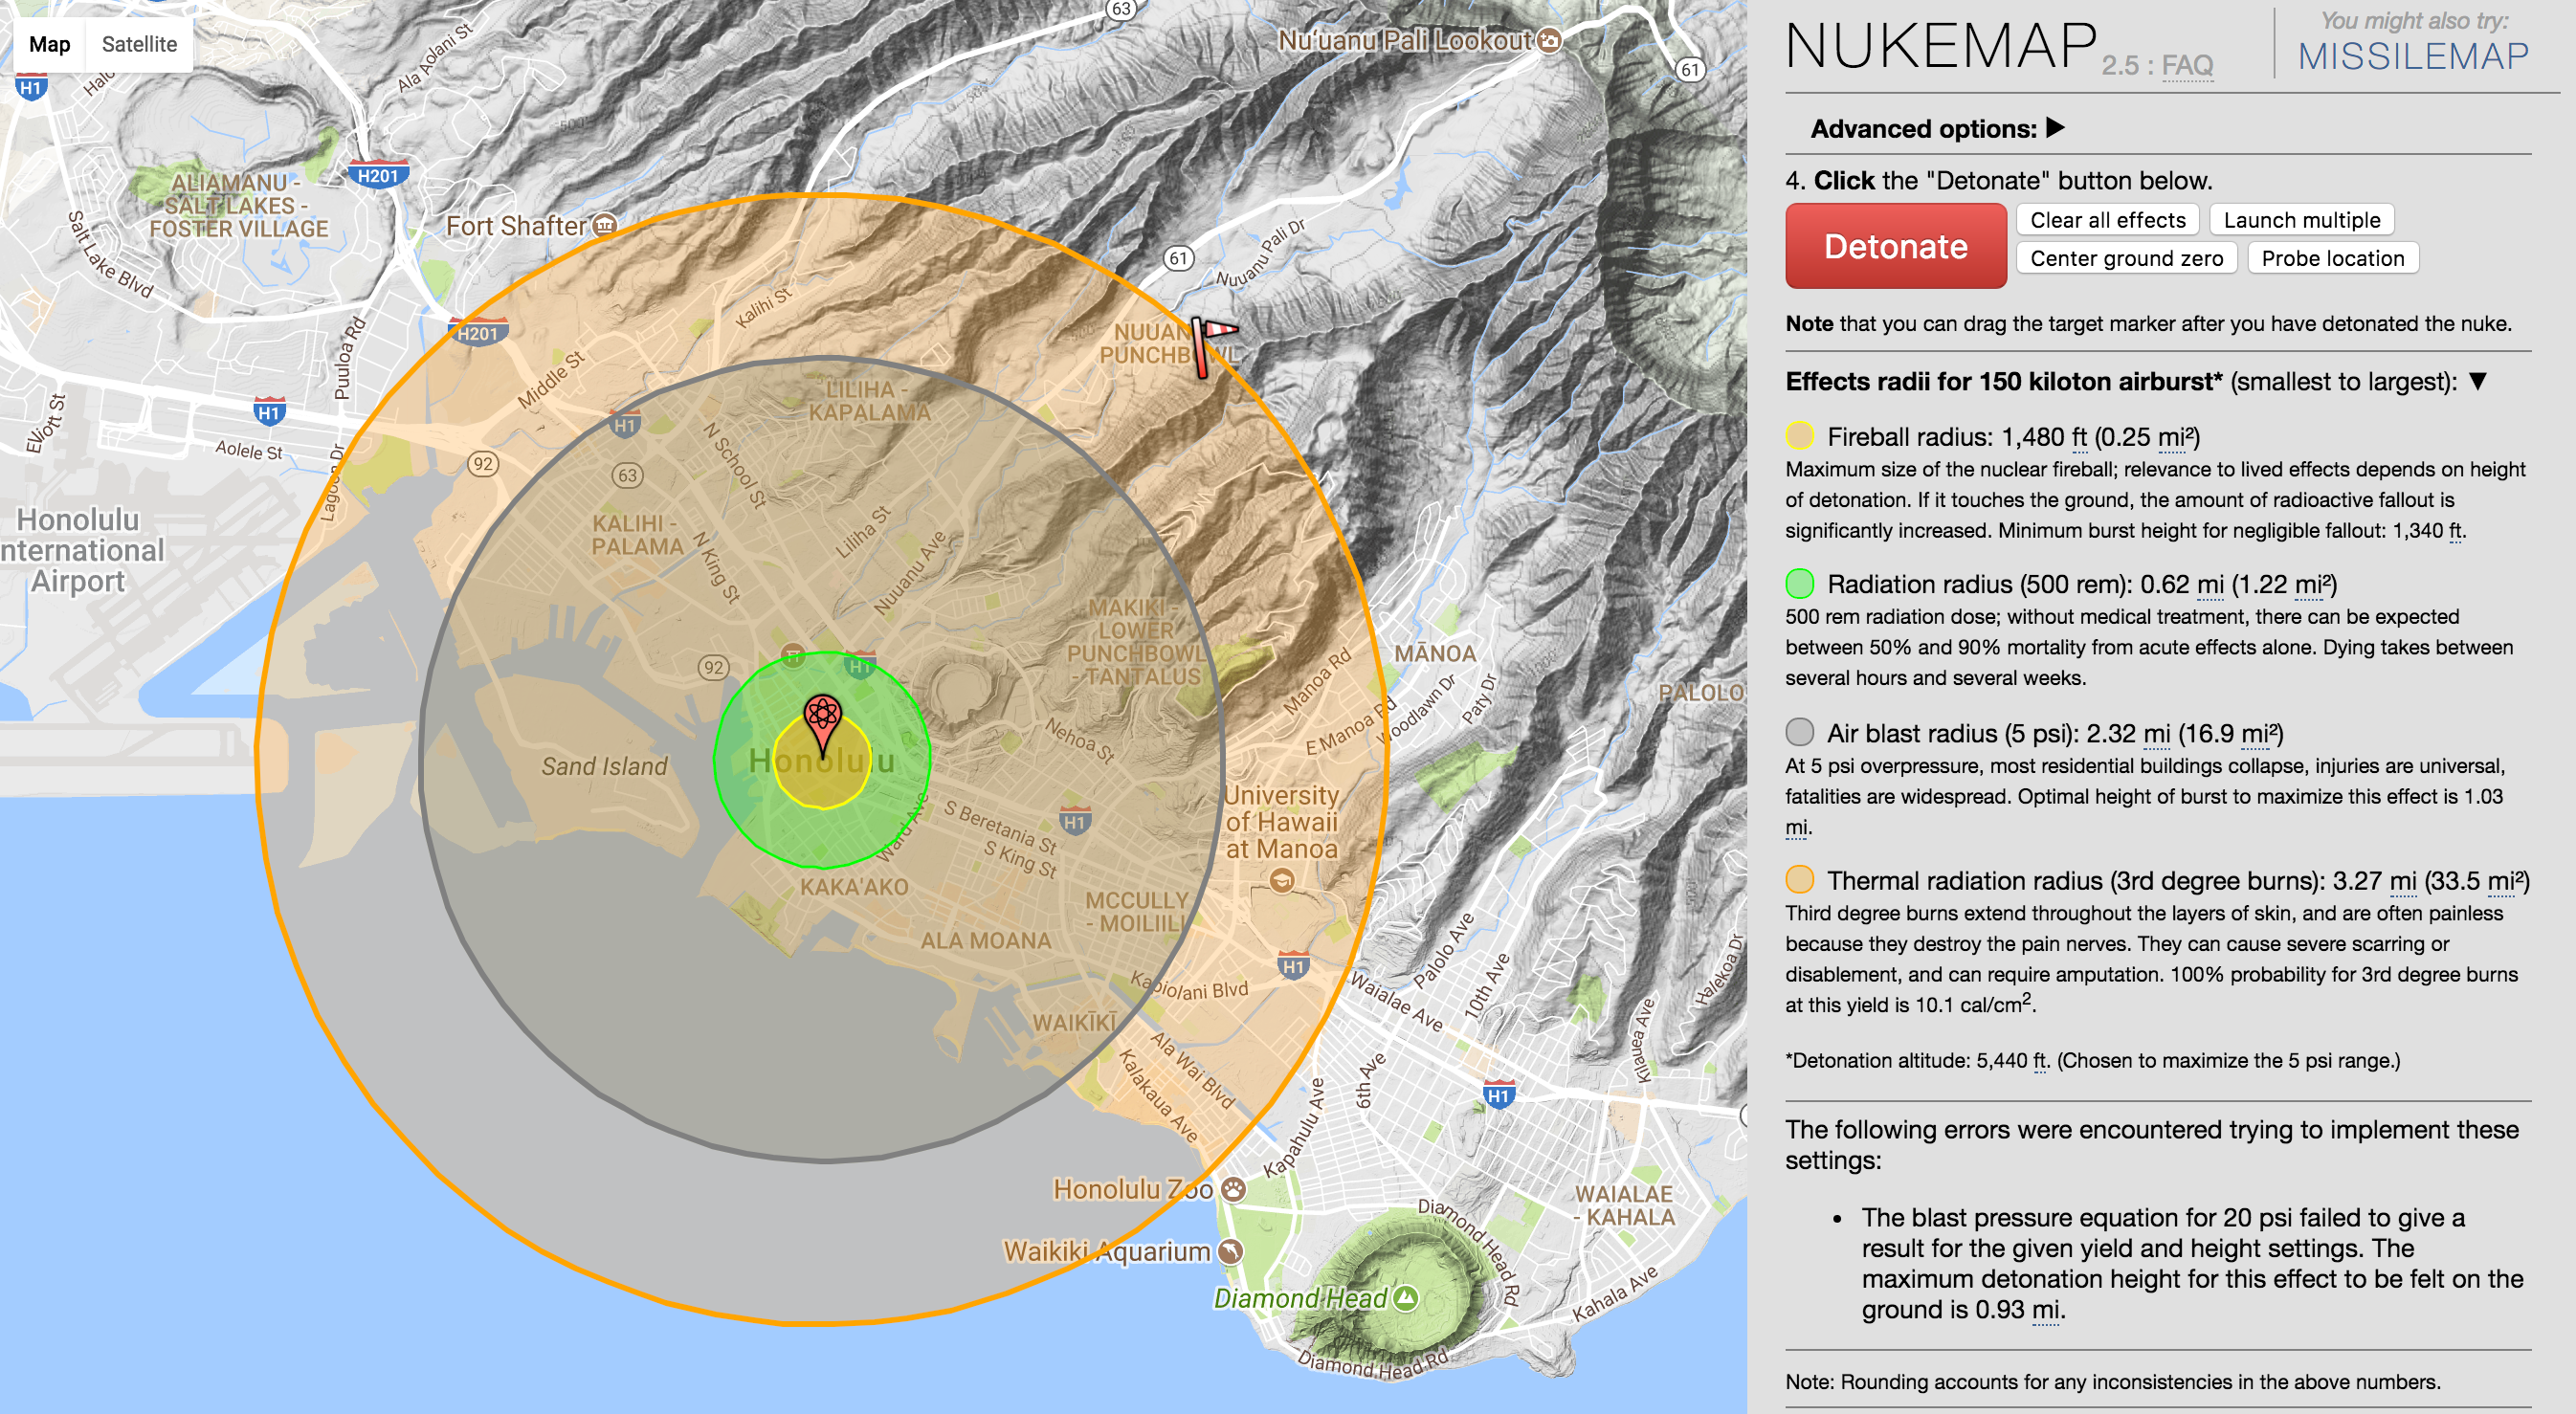This screenshot has width=2576, height=1414.
Task: Click Center ground zero button
Action: 2126,258
